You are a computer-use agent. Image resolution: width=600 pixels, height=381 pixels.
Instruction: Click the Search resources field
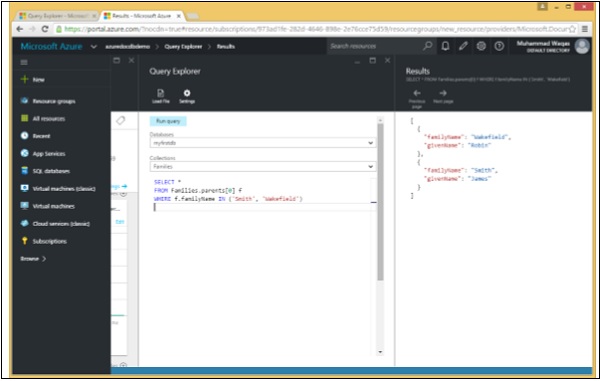pos(374,46)
